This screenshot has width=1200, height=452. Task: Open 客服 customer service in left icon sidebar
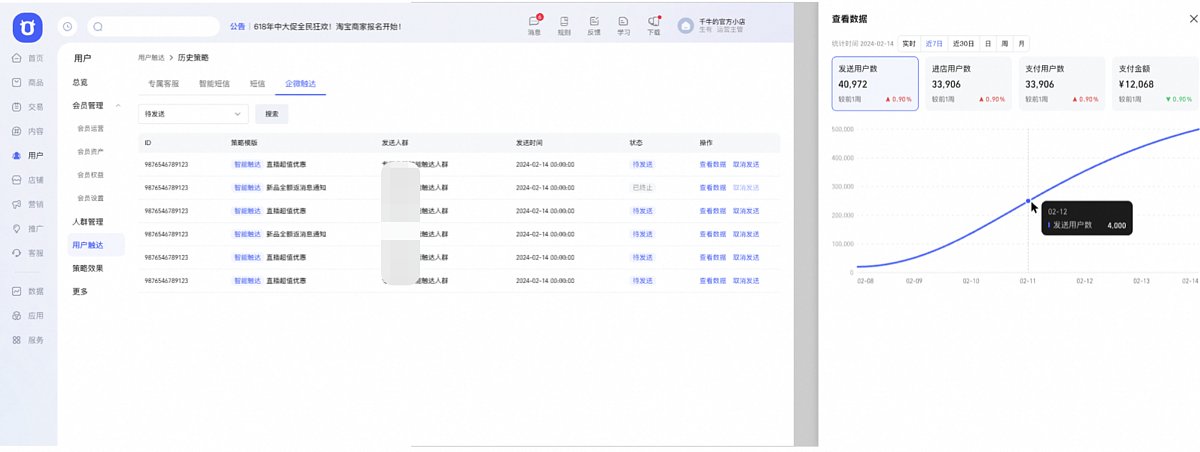point(28,253)
